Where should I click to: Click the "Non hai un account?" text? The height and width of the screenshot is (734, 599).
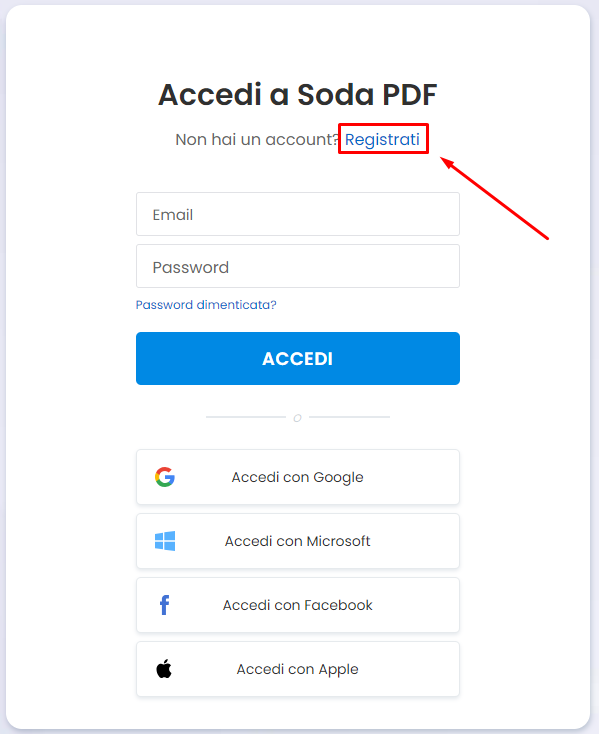point(257,139)
